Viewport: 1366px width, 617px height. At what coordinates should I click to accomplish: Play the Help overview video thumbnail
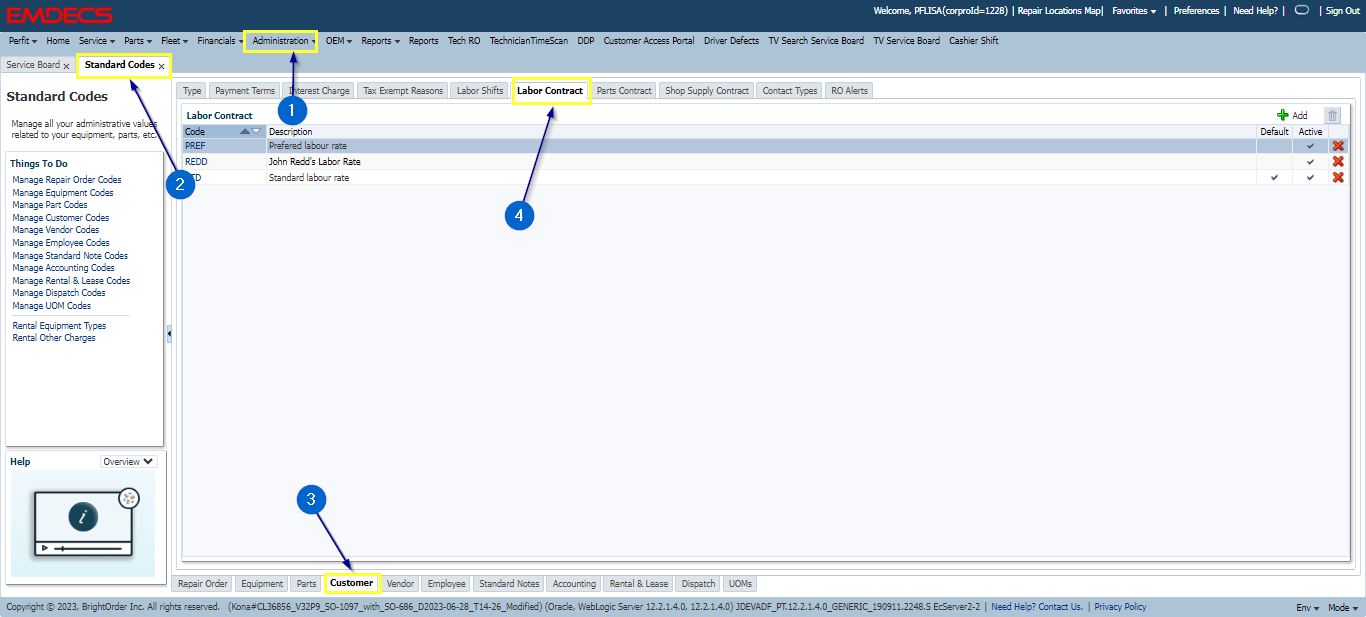pyautogui.click(x=83, y=520)
